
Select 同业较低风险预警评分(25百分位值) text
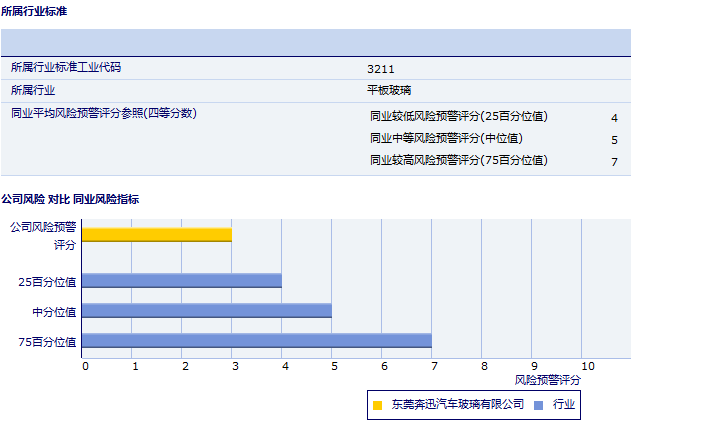click(459, 116)
